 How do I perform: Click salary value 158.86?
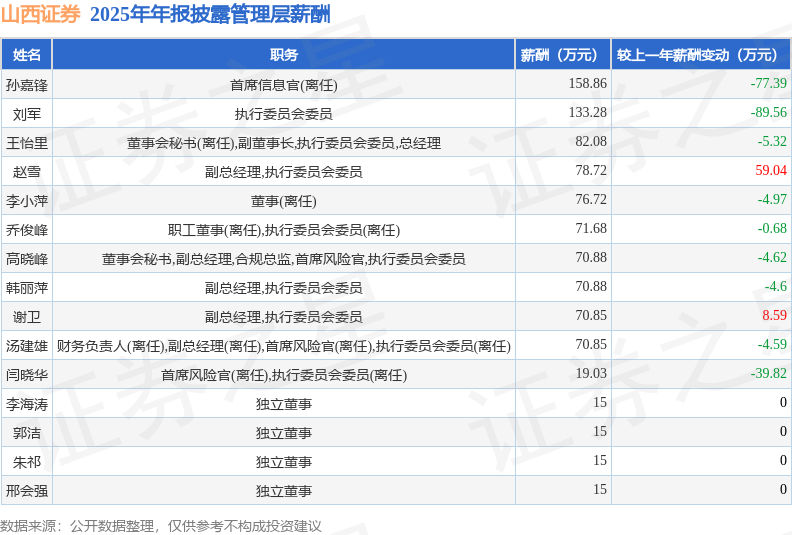tap(587, 83)
